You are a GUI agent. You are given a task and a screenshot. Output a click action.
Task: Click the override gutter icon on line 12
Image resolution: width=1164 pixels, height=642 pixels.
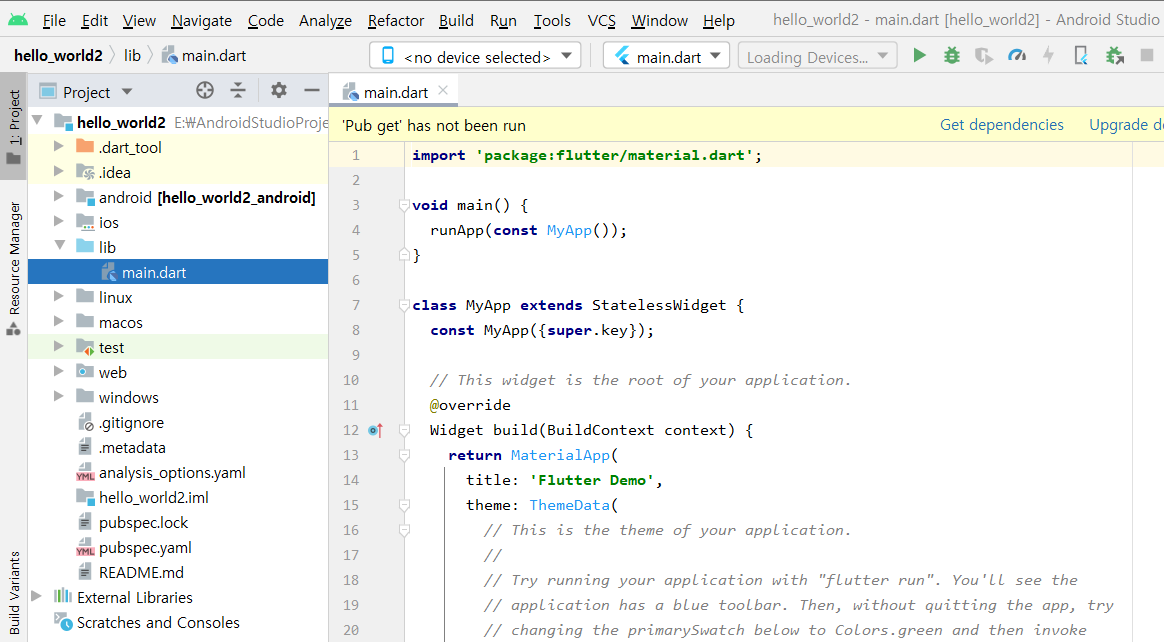[x=376, y=430]
